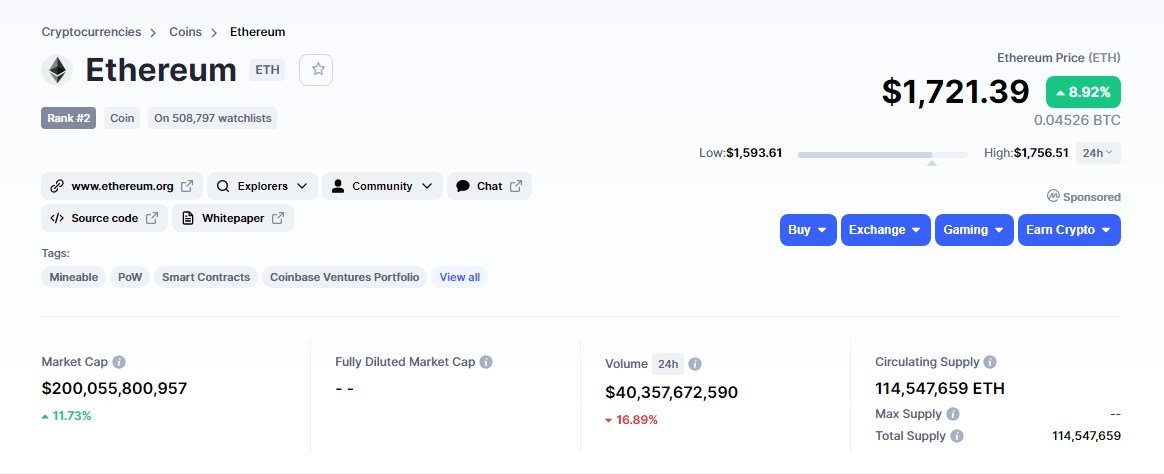This screenshot has width=1164, height=474.
Task: Open the Gaming dropdown button
Action: [x=974, y=230]
